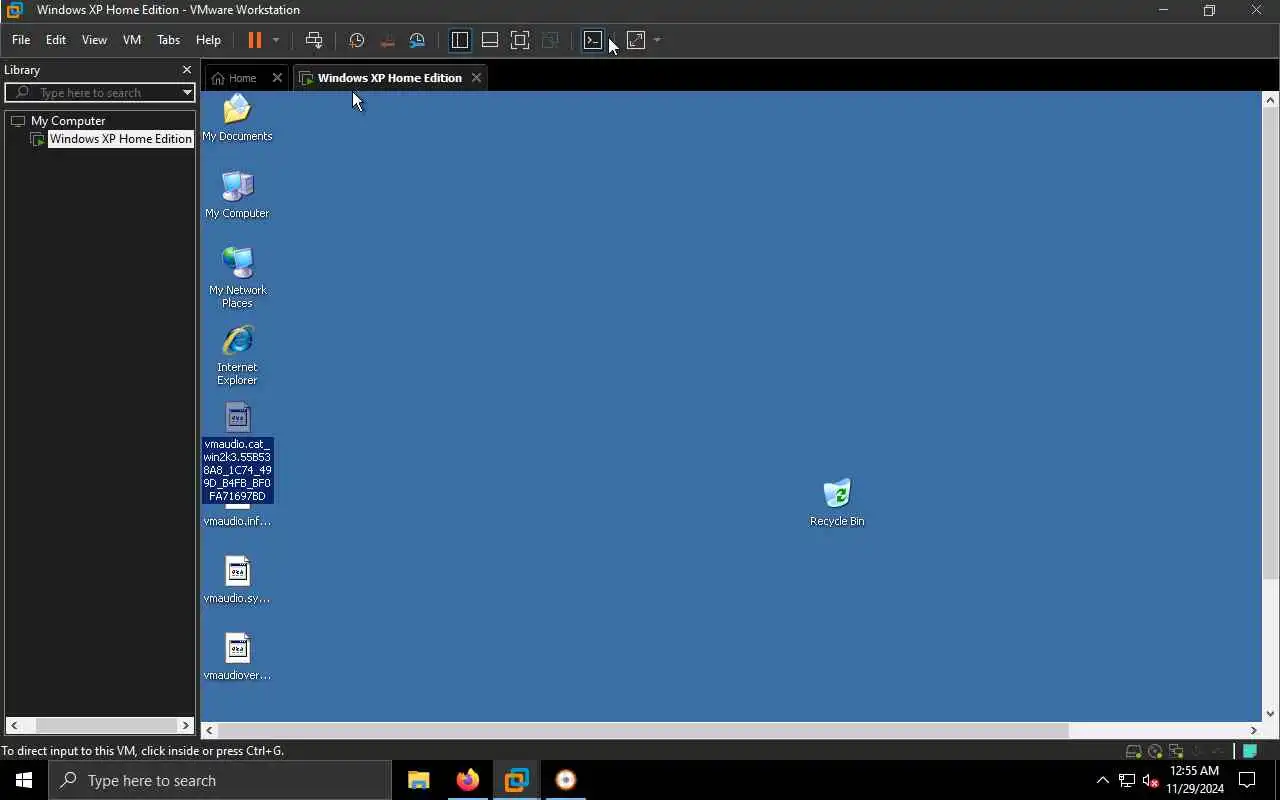The height and width of the screenshot is (800, 1280).
Task: Take a snapshot of the virtual machine
Action: coord(356,40)
